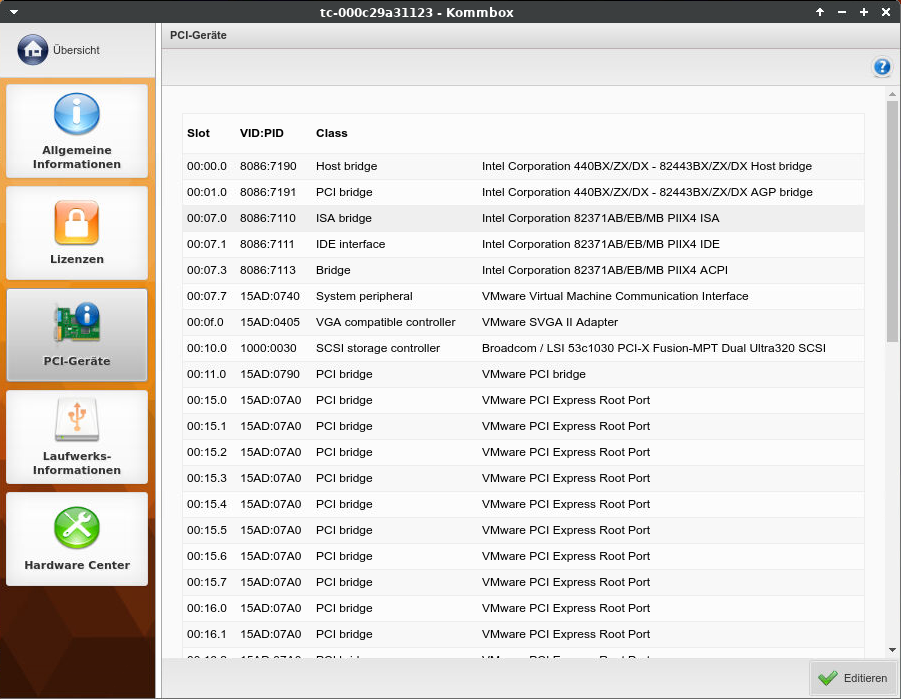Select slot 00:15.4 cell

coord(207,504)
